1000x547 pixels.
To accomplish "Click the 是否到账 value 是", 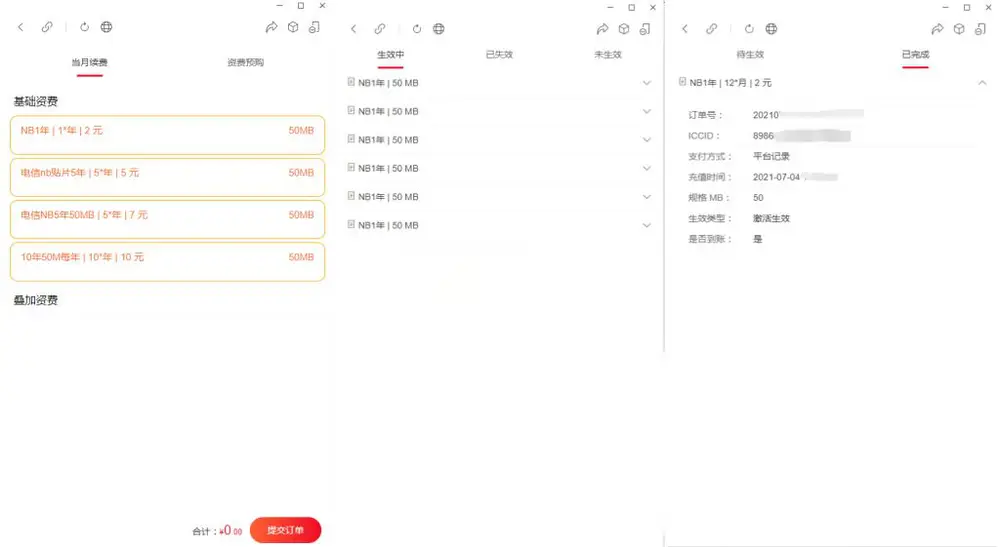I will pyautogui.click(x=758, y=239).
